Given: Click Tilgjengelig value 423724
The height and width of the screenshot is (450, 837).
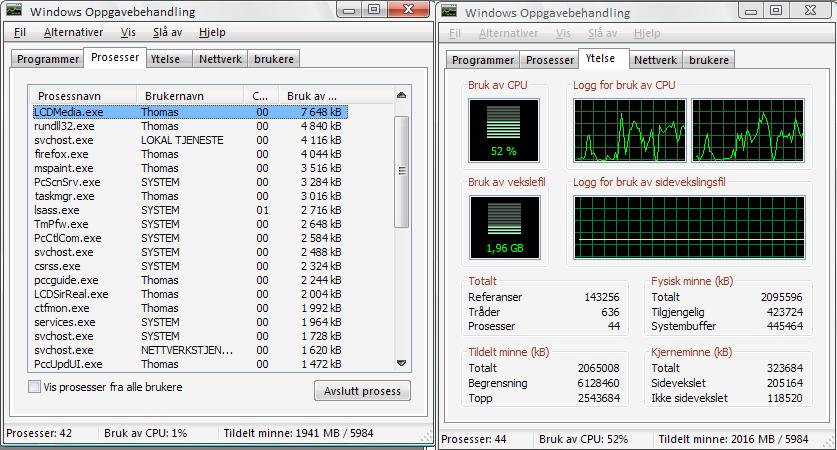Looking at the screenshot, I should pos(785,312).
